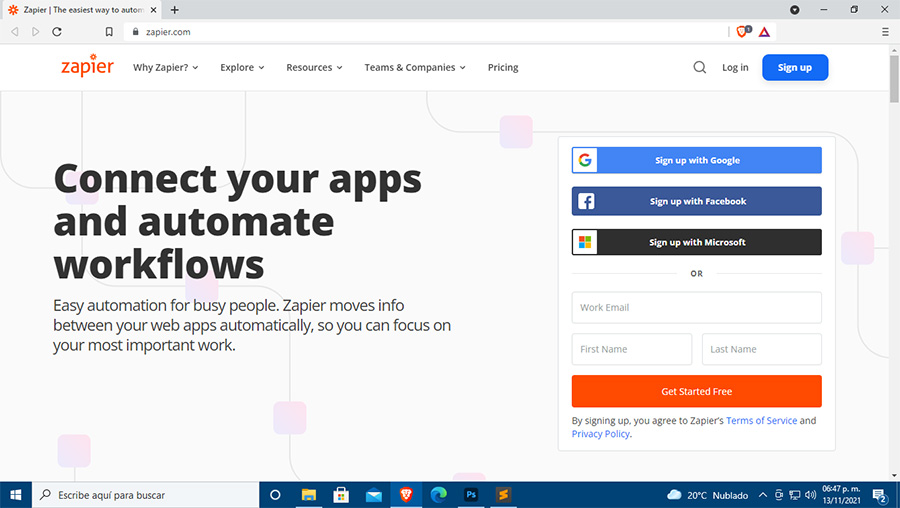Expand the Explore menu
This screenshot has height=508, width=900.
[x=242, y=67]
